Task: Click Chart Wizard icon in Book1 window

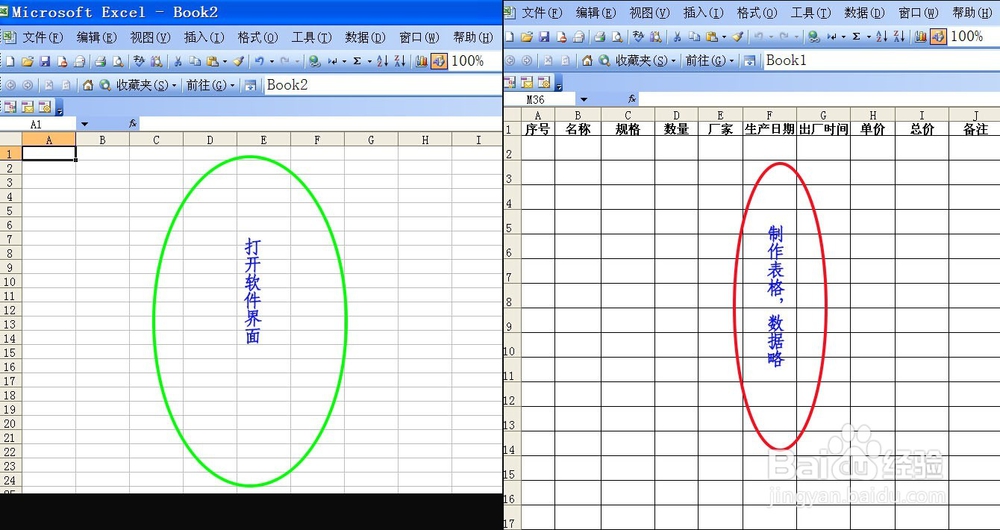Action: coord(920,37)
